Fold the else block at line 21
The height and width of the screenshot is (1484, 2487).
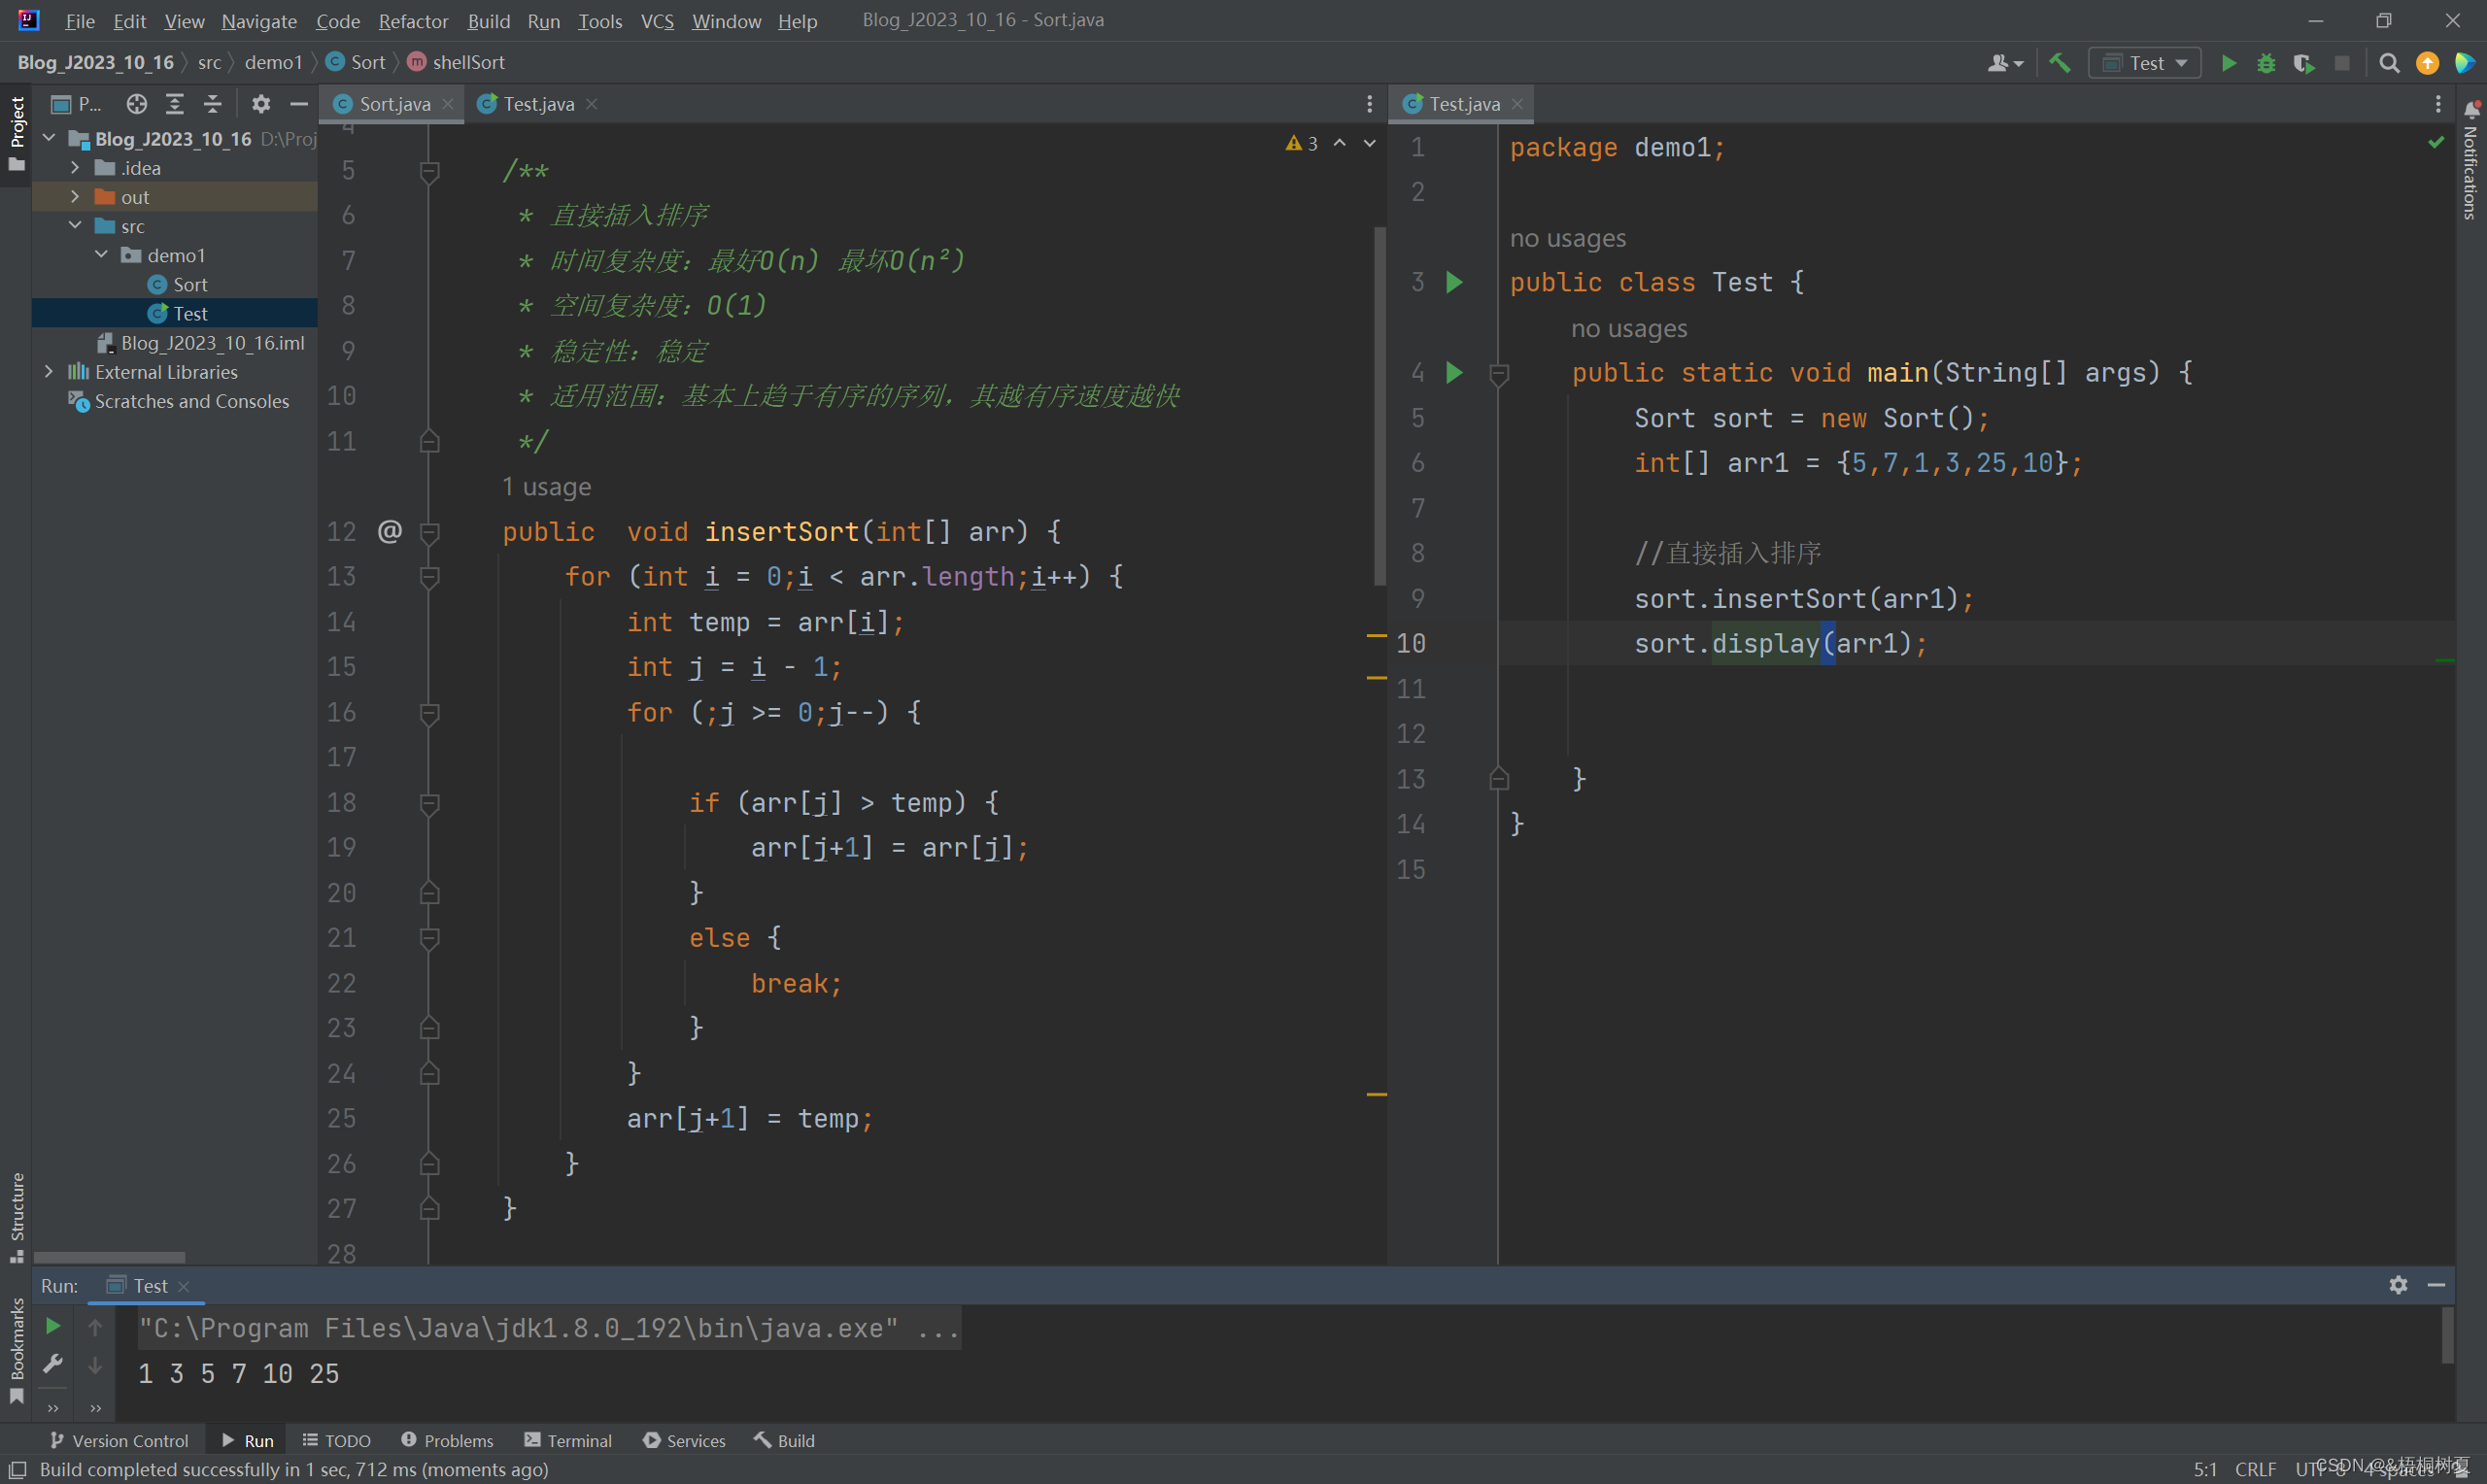coord(430,938)
